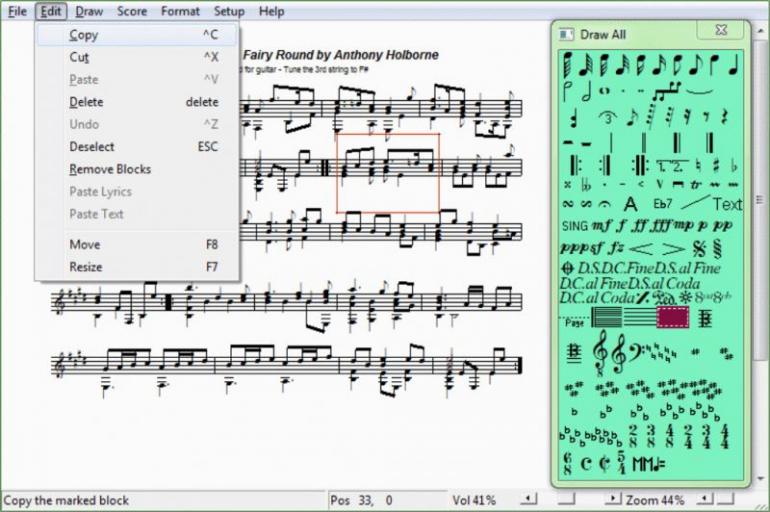Open the Score menu
Screen dimensions: 770x512
click(x=132, y=11)
